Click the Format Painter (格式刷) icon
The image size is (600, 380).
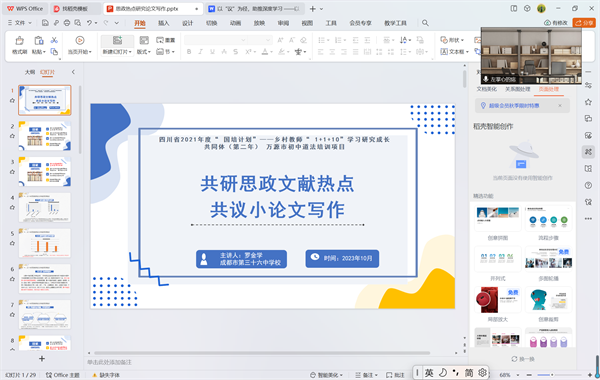click(19, 40)
